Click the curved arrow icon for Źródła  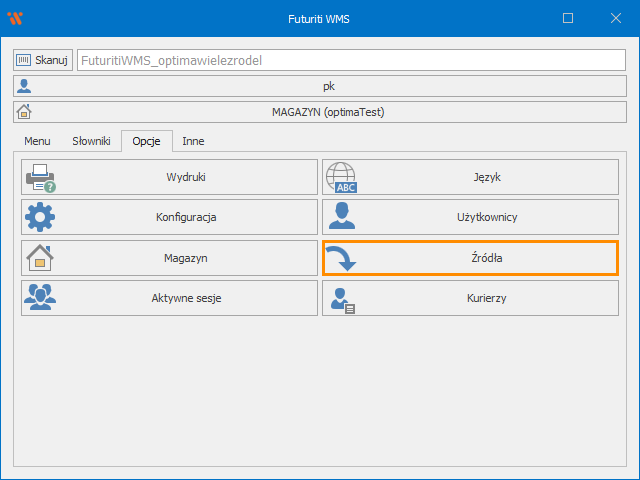[343, 258]
